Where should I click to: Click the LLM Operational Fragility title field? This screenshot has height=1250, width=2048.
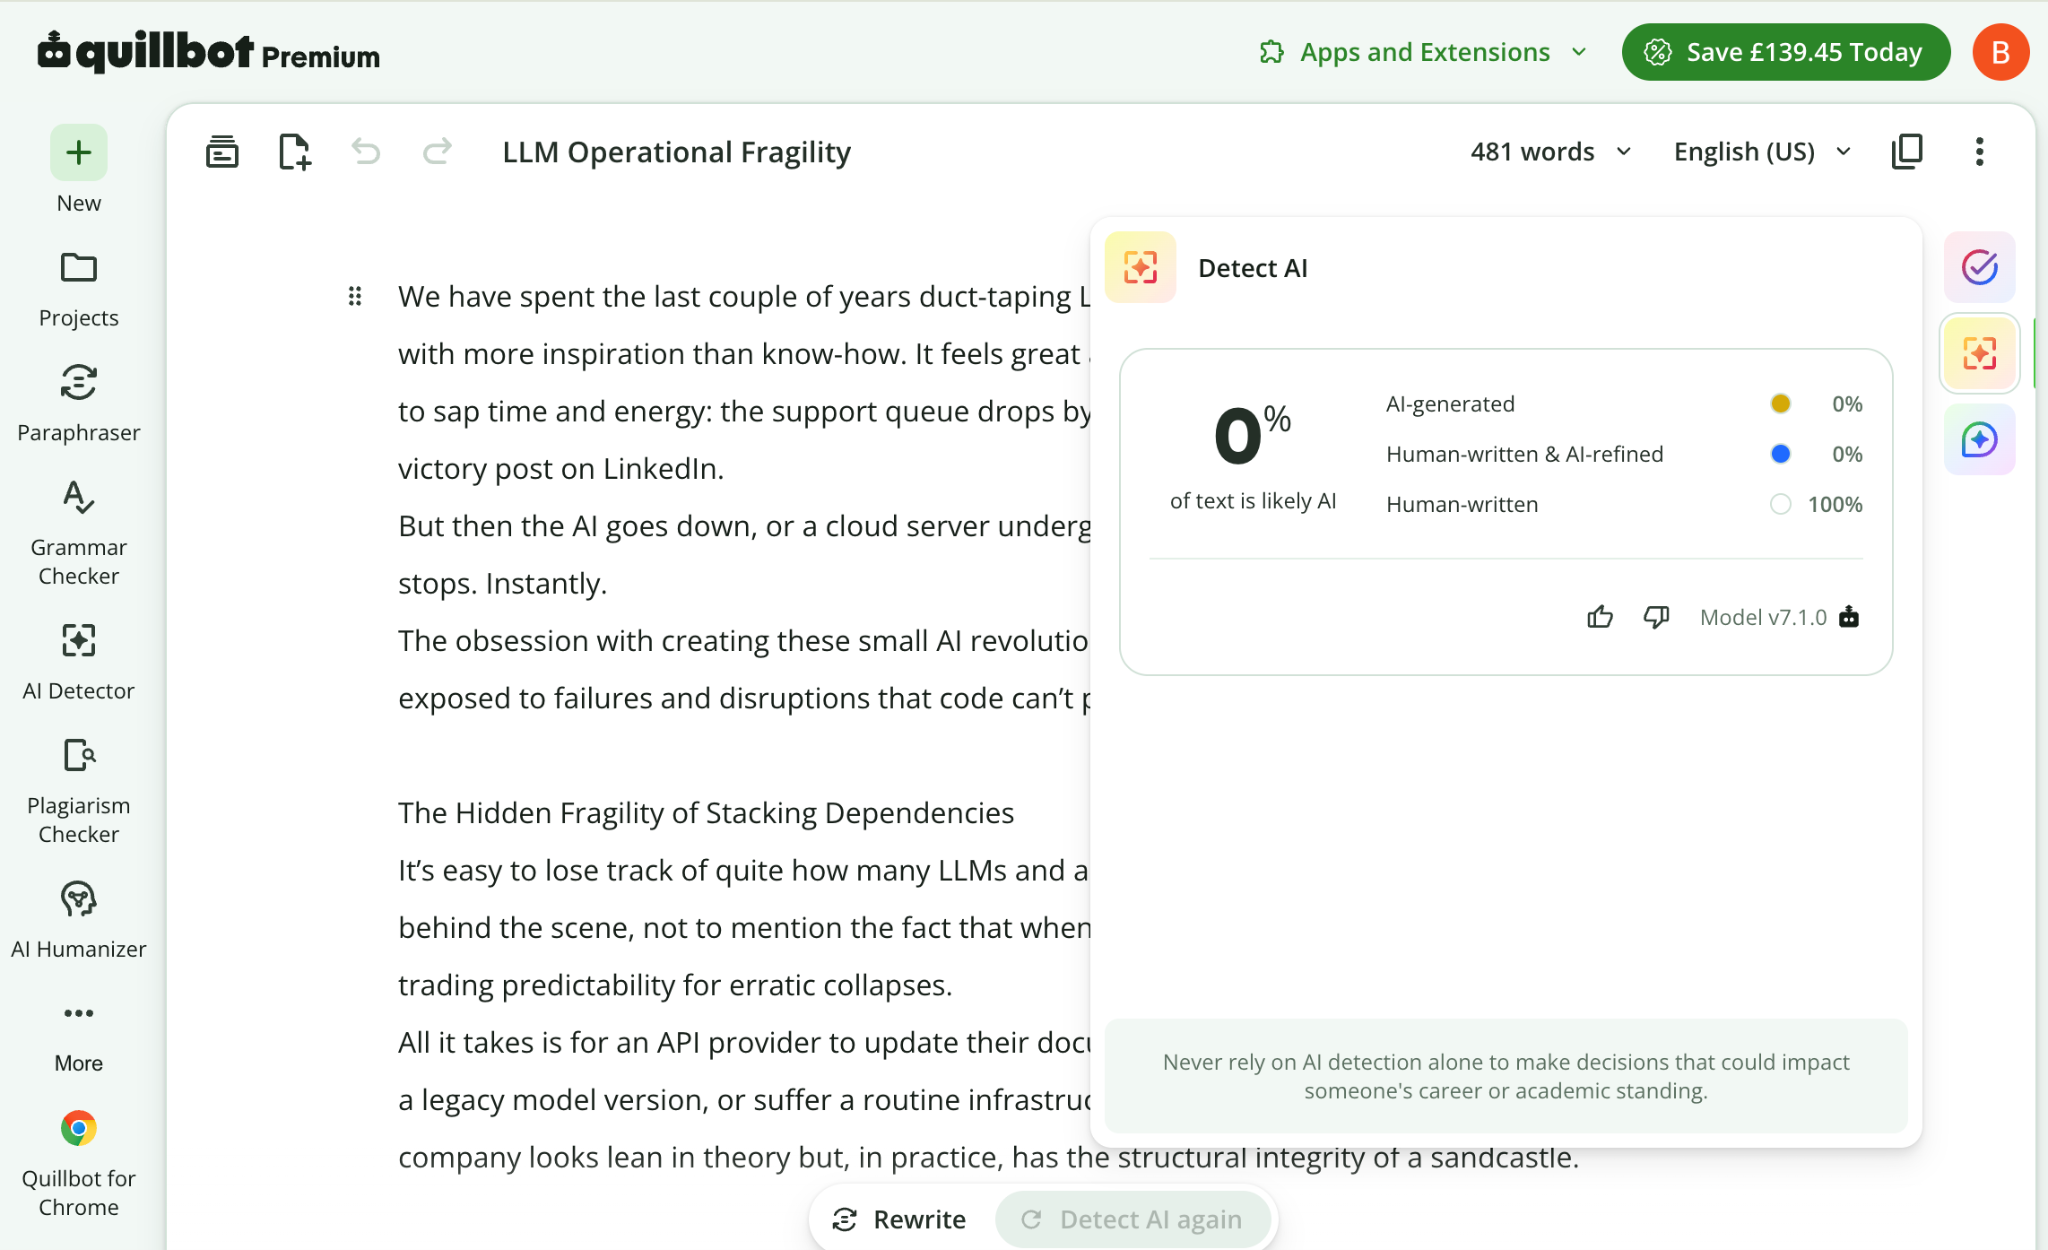pos(676,152)
